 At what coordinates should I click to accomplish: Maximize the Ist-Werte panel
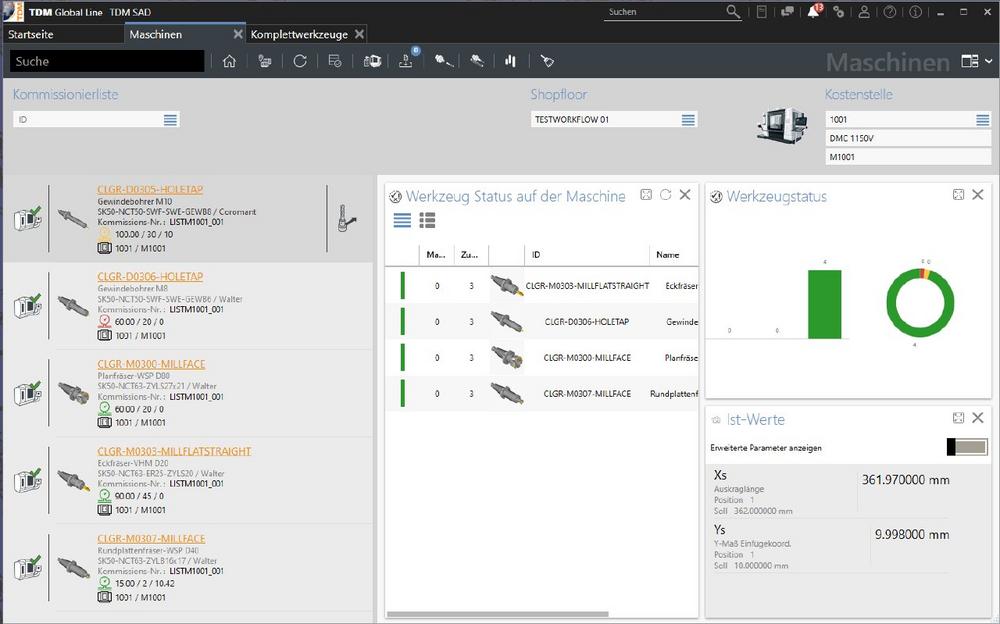click(x=958, y=418)
